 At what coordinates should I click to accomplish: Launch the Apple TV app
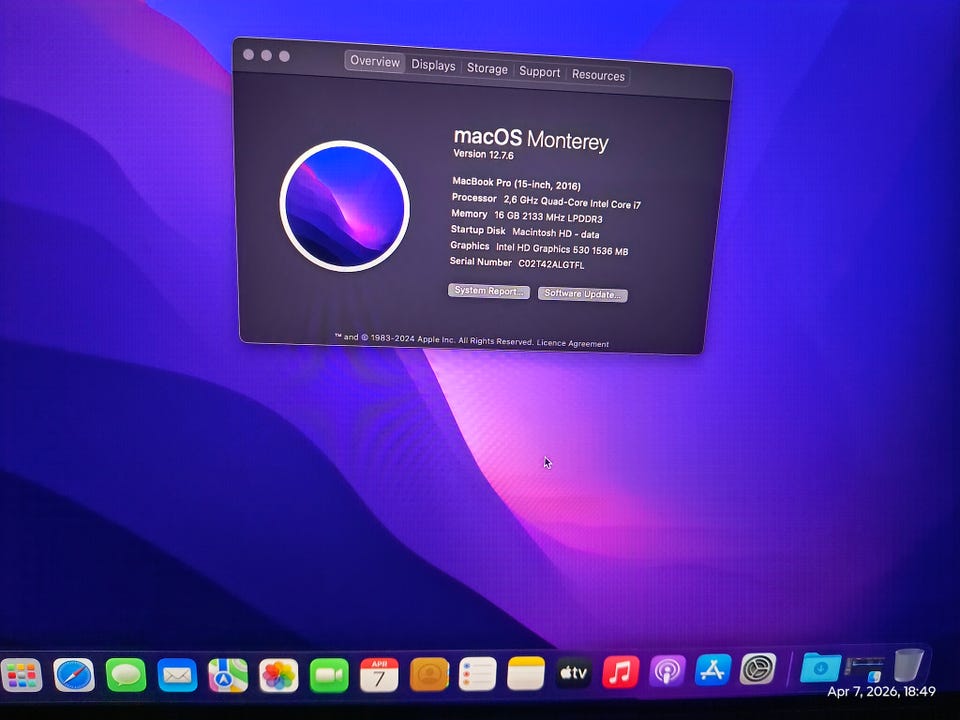point(574,673)
